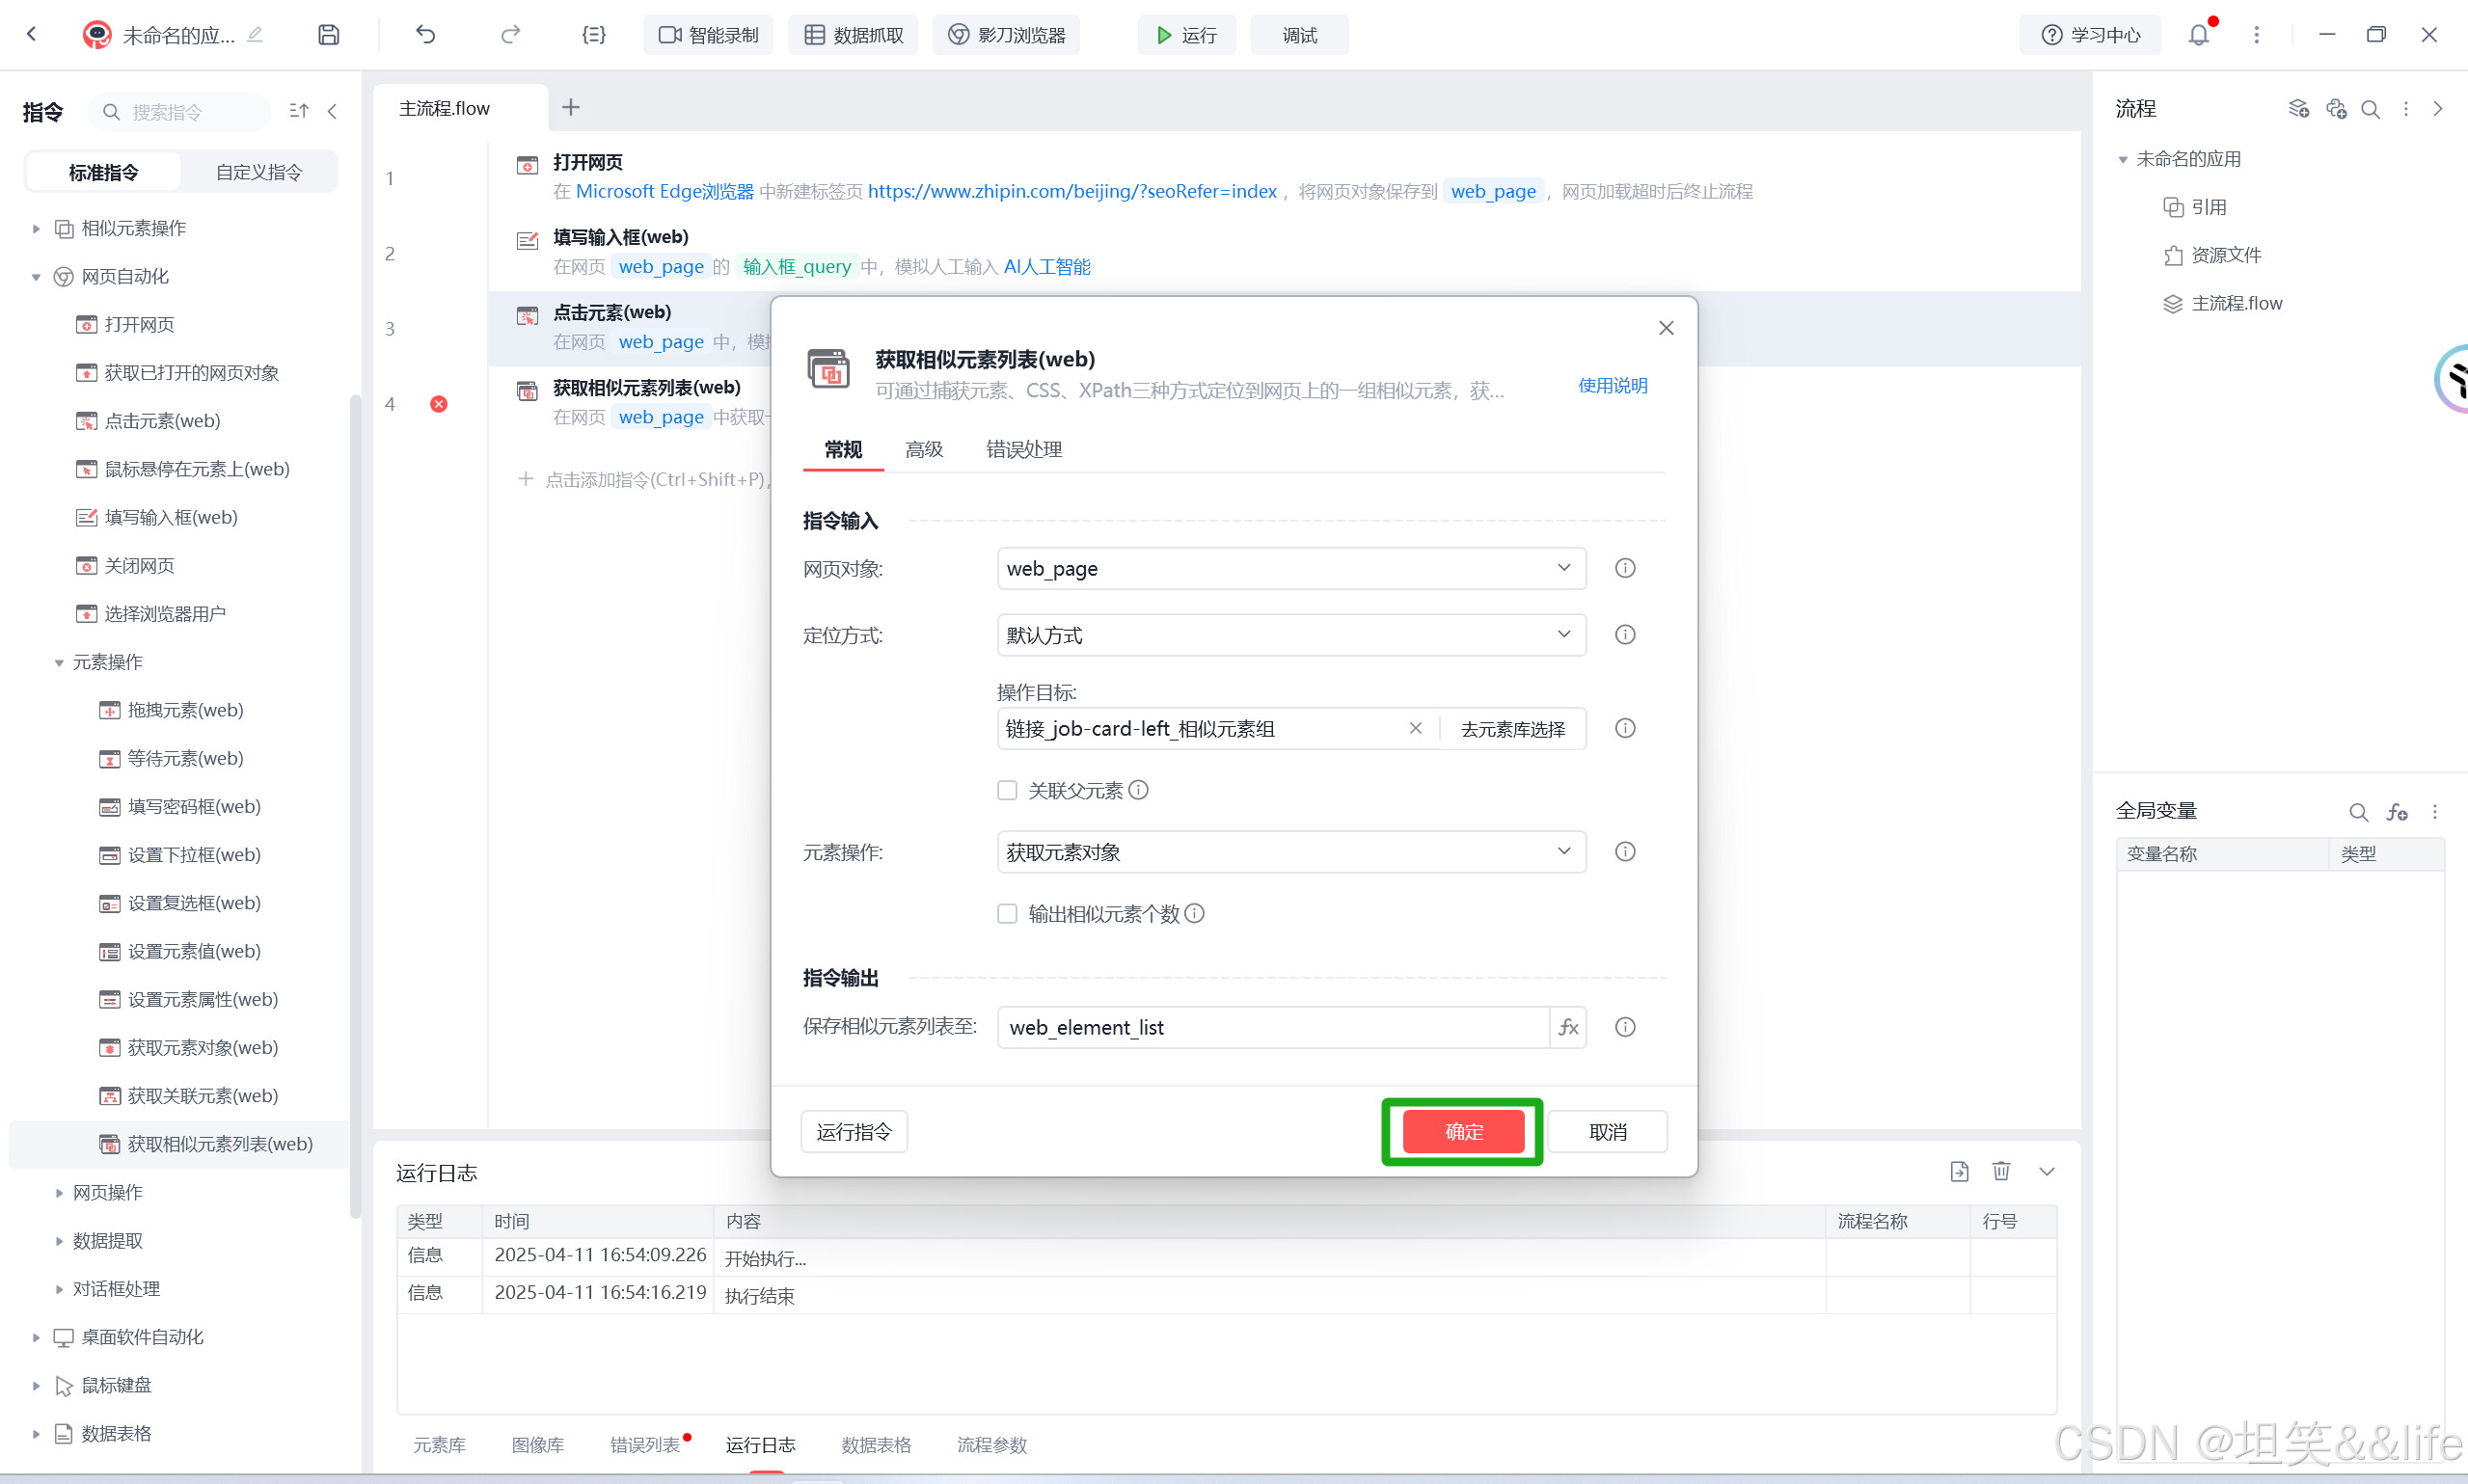Click info icon next to 网页对象 field
Viewport: 2468px width, 1484px height.
click(x=1625, y=568)
